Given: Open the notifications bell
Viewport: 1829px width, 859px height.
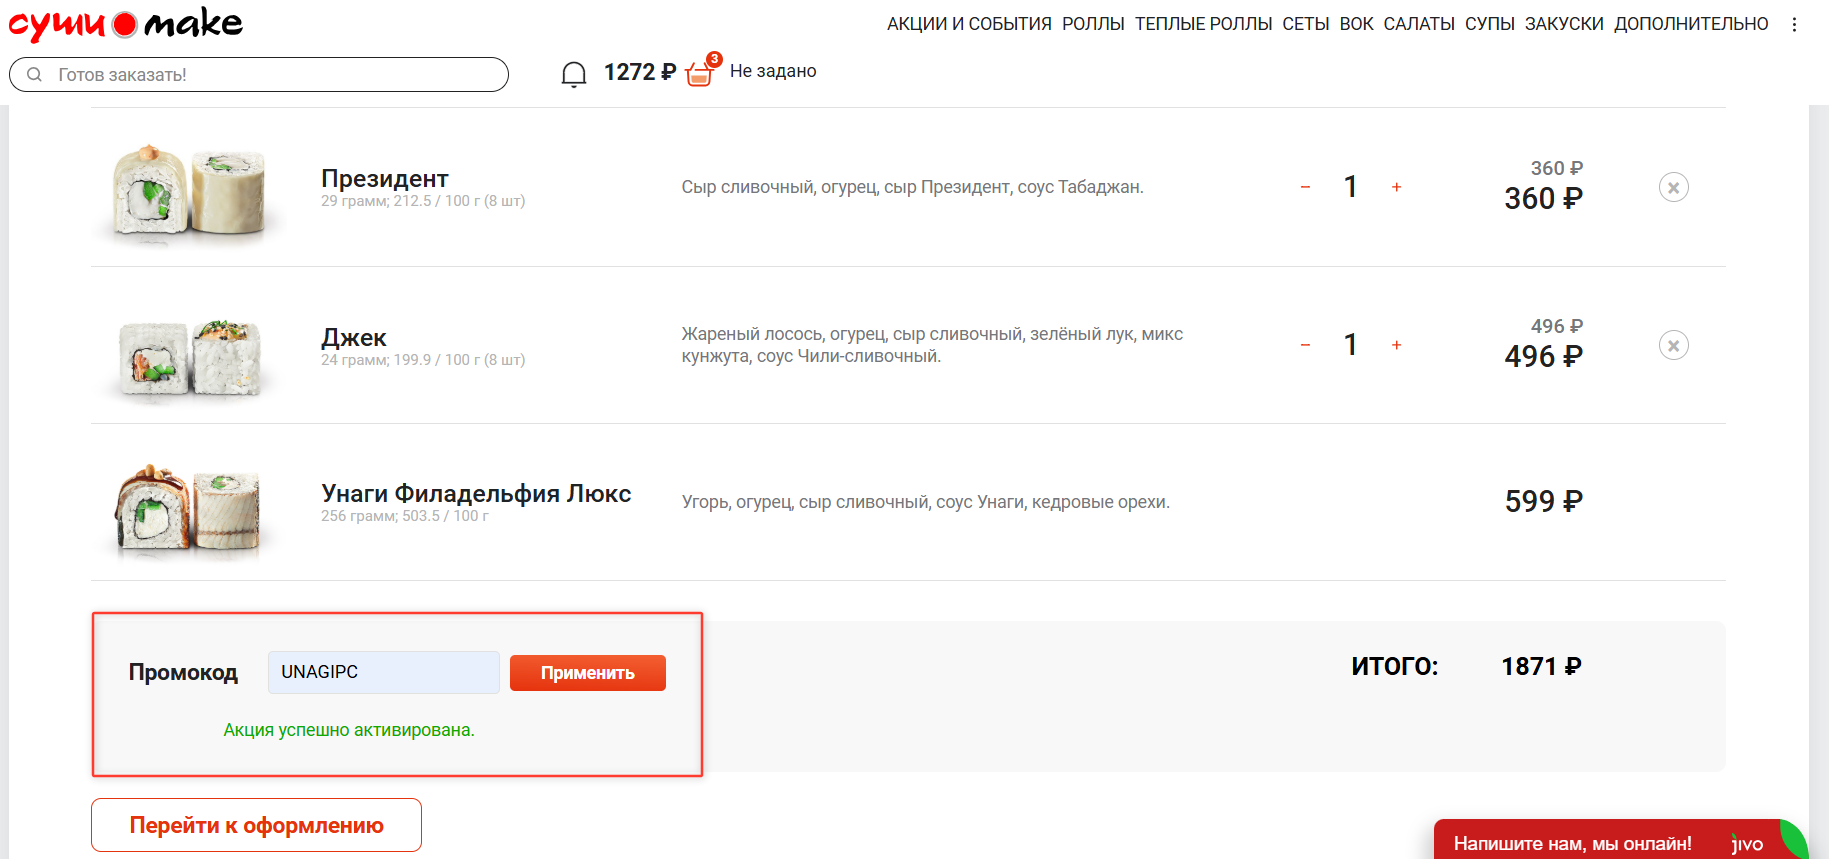Looking at the screenshot, I should (x=573, y=74).
